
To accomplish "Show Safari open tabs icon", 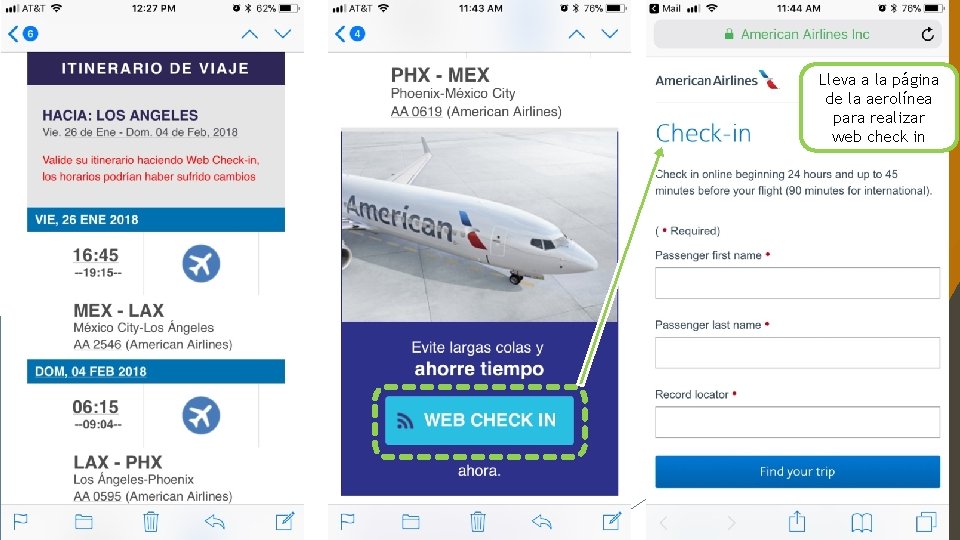I will click(926, 522).
